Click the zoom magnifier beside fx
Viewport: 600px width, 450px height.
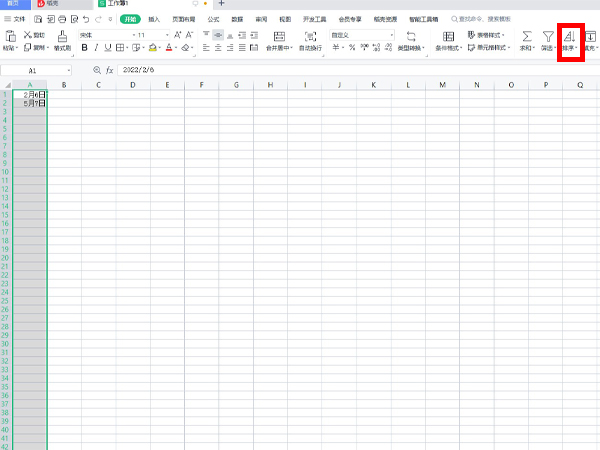pos(97,70)
